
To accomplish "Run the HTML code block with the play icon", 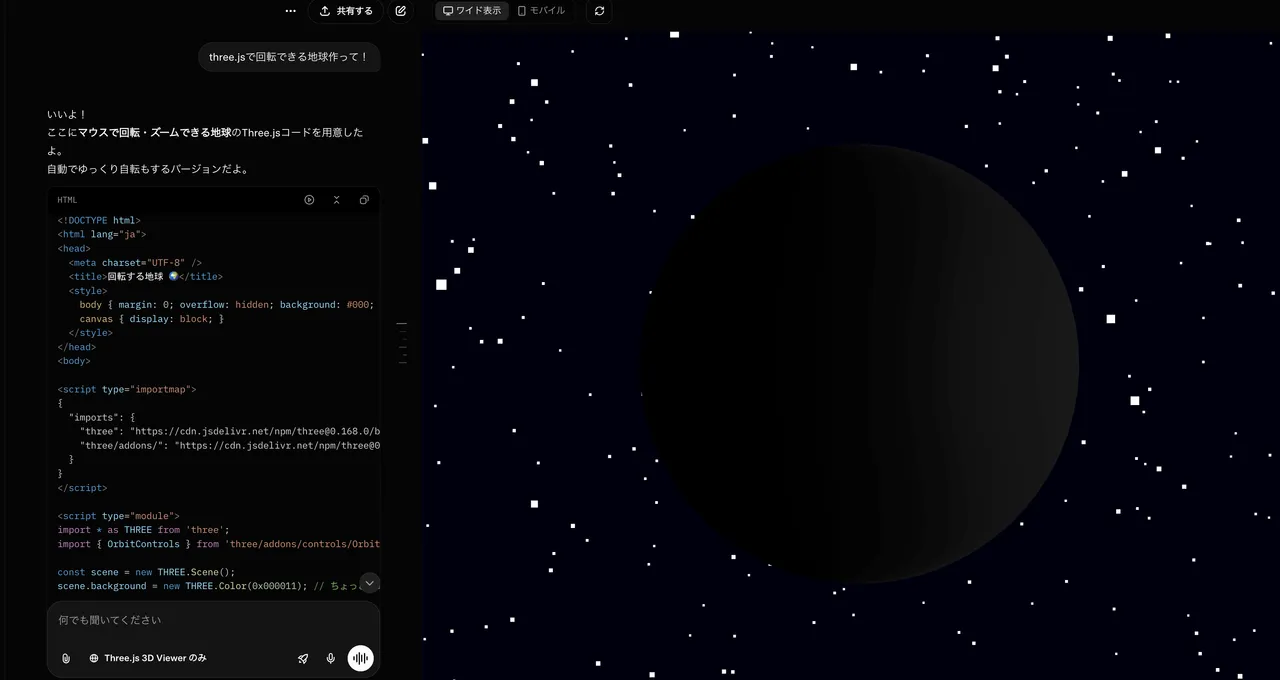I will (x=309, y=200).
